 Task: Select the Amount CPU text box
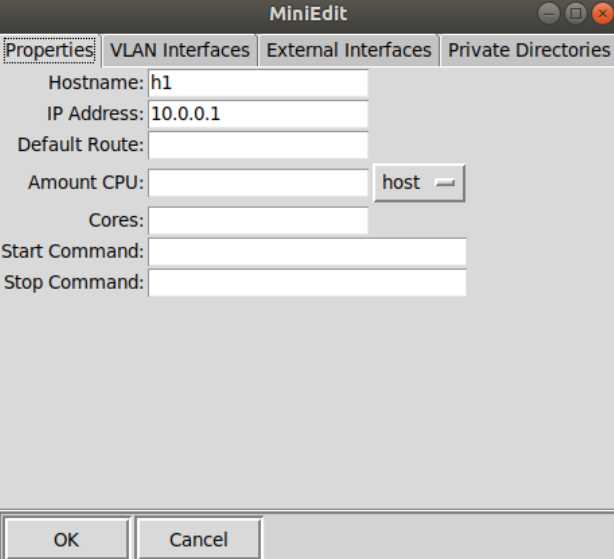click(x=258, y=183)
